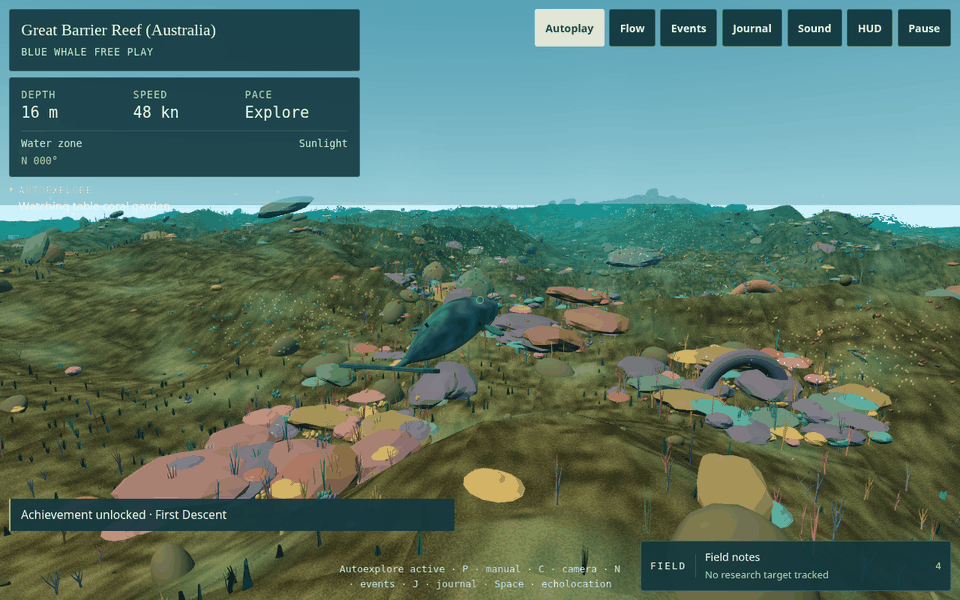Open the Field notes panel

(x=796, y=566)
